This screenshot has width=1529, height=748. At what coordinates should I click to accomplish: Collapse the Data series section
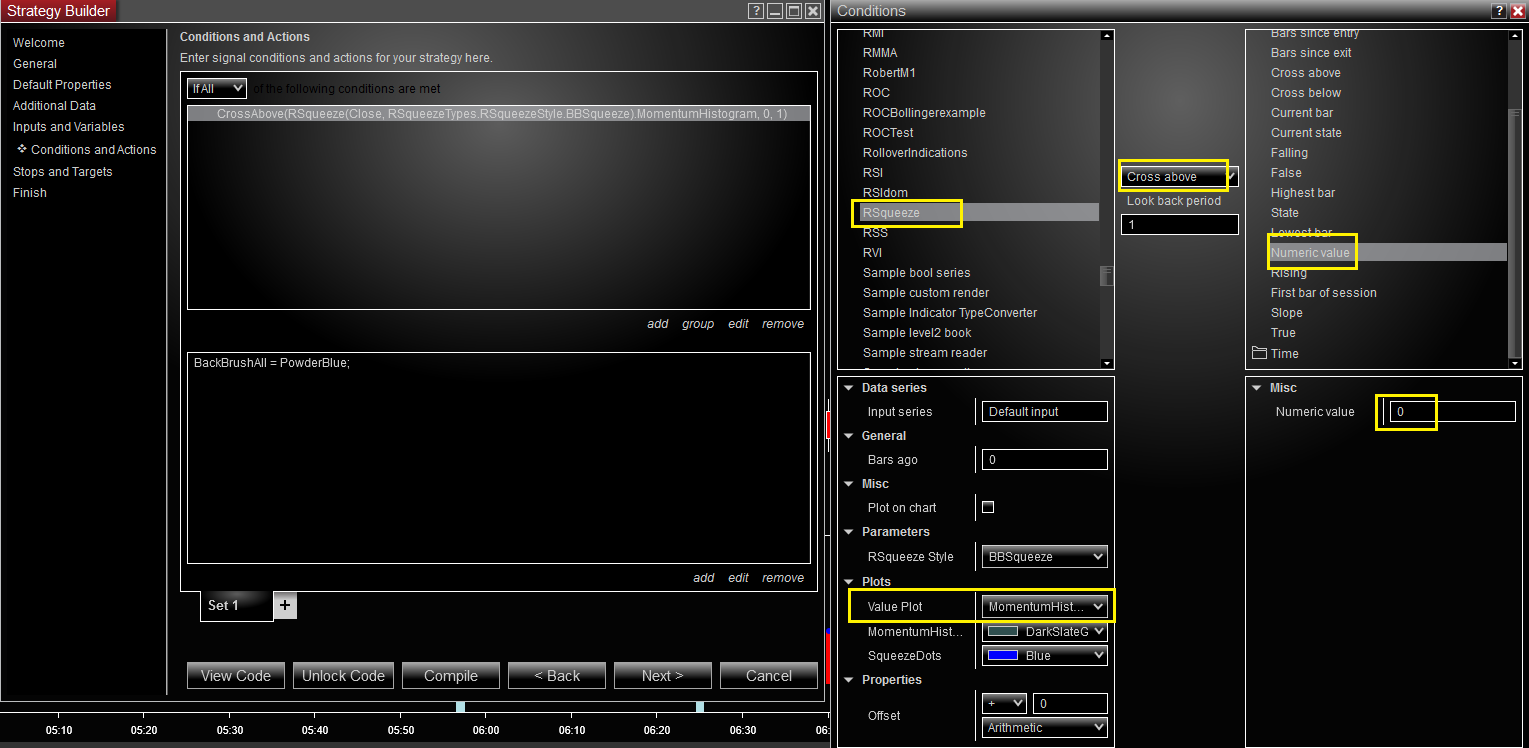[x=849, y=388]
